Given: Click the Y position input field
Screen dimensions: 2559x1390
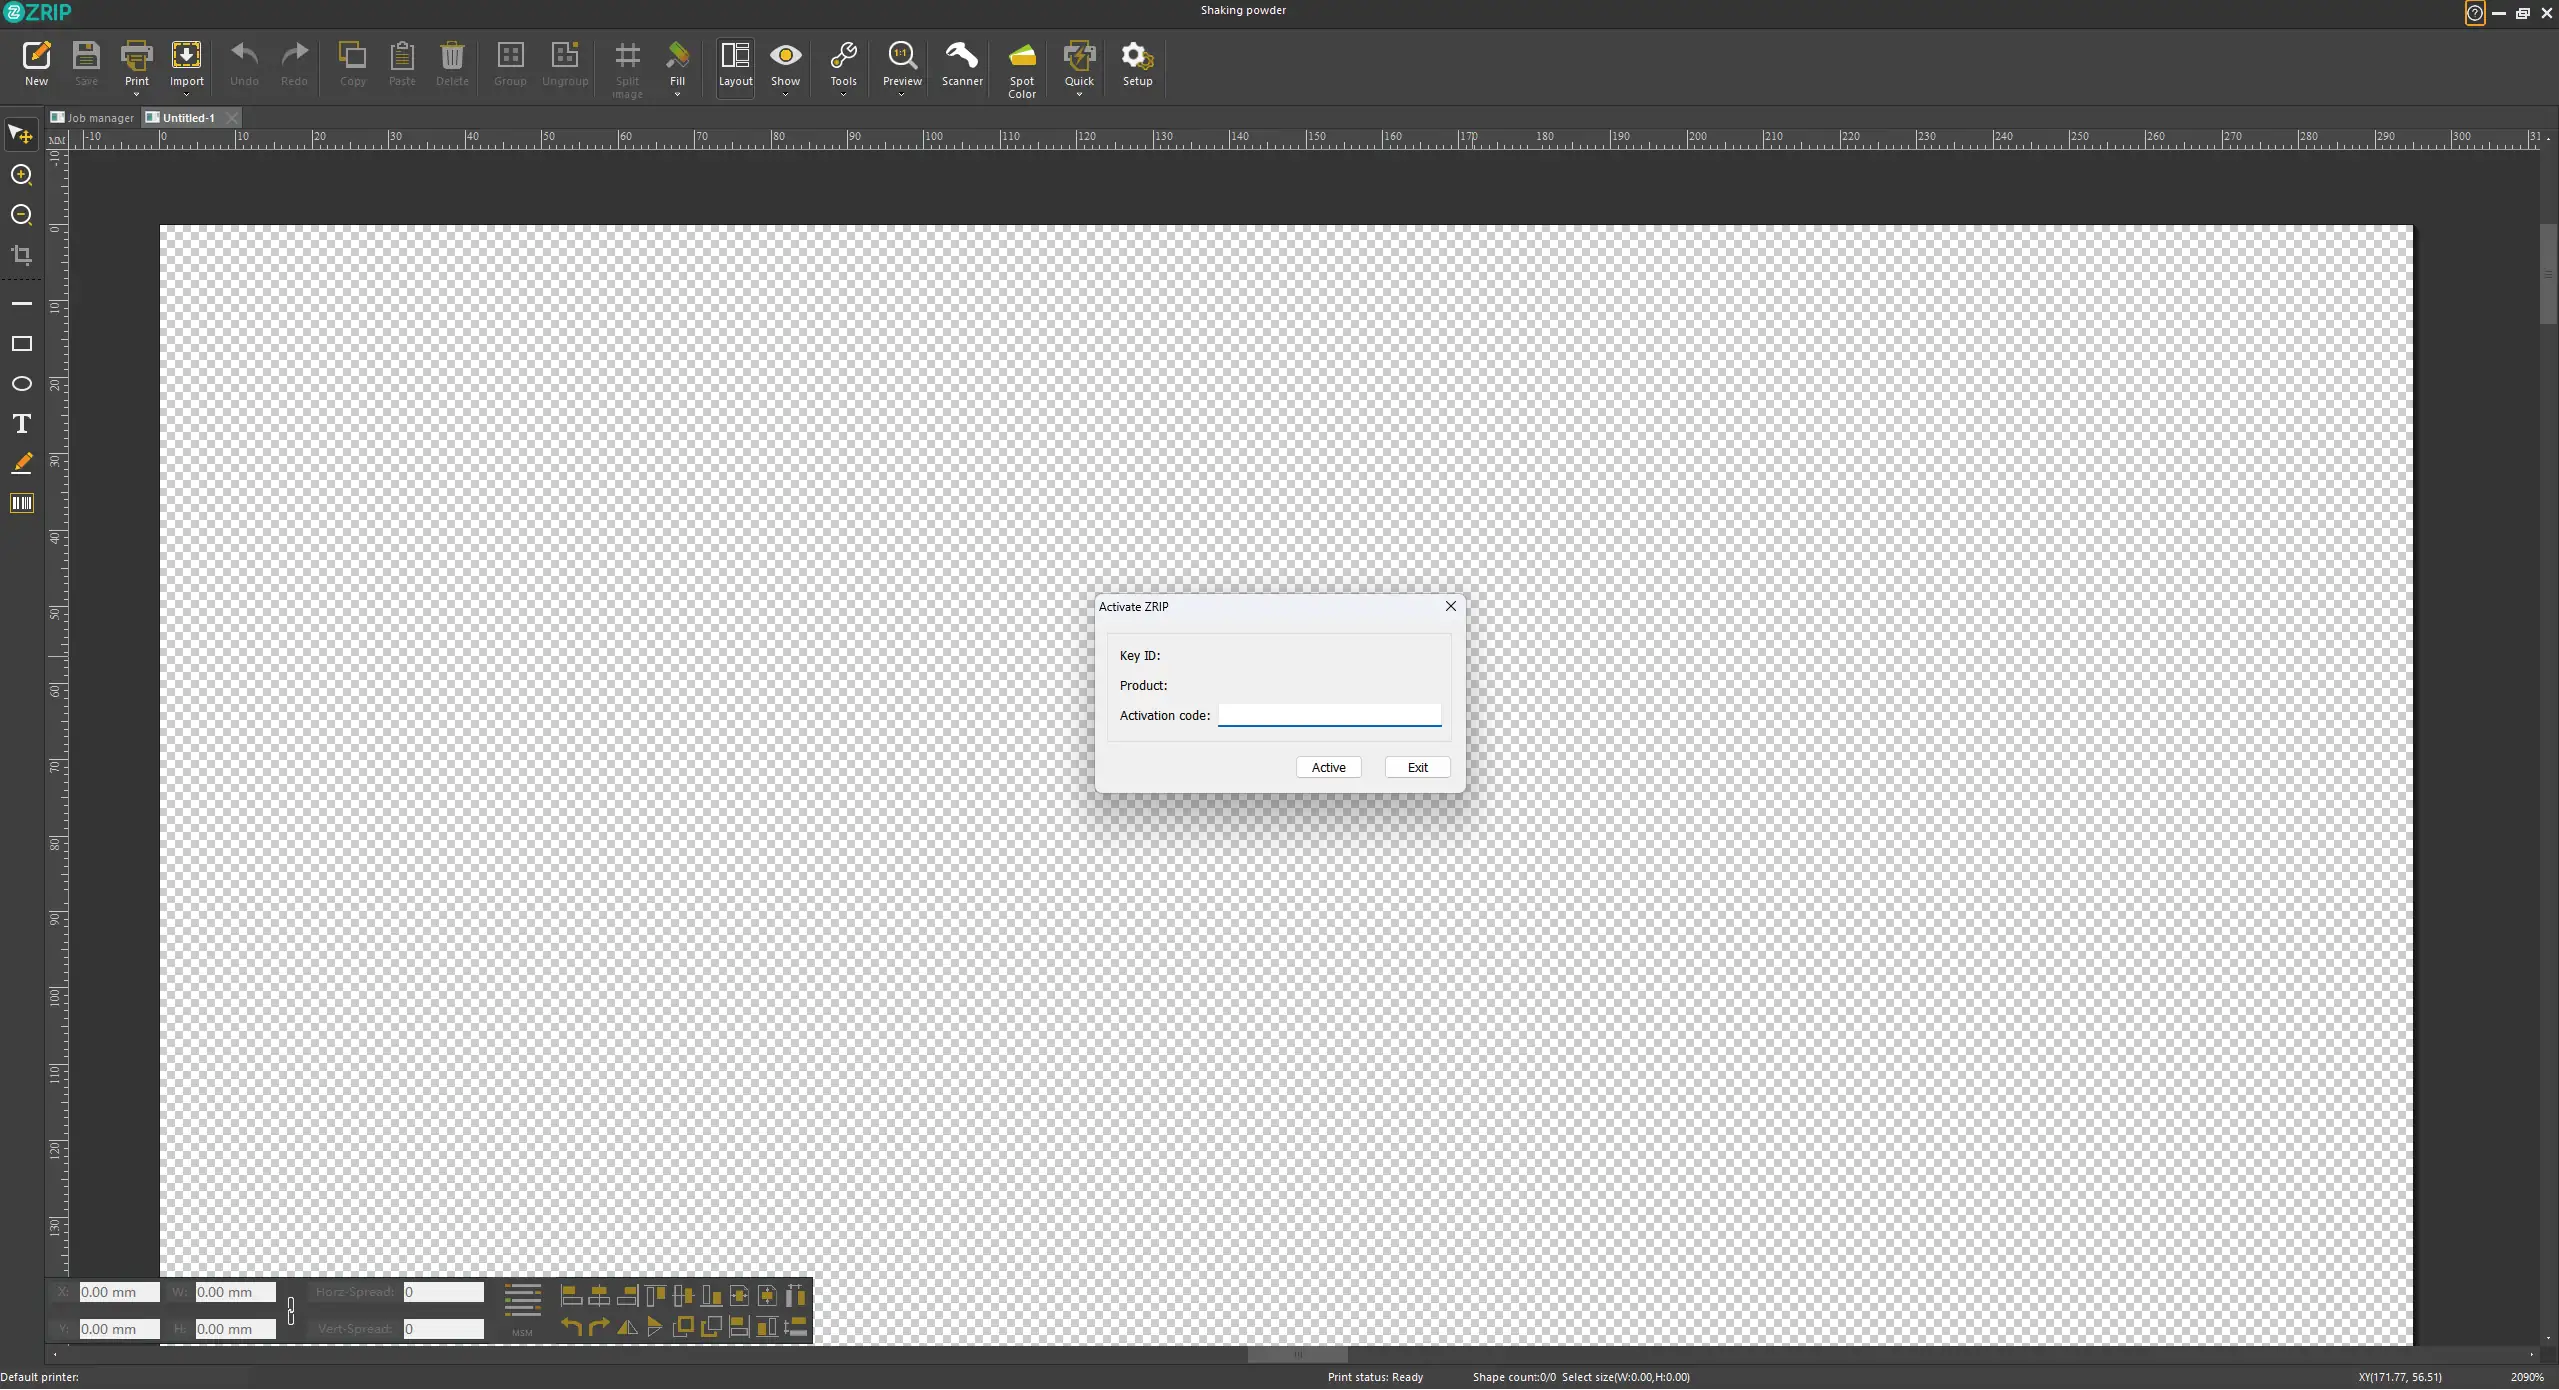Looking at the screenshot, I should pyautogui.click(x=118, y=1330).
